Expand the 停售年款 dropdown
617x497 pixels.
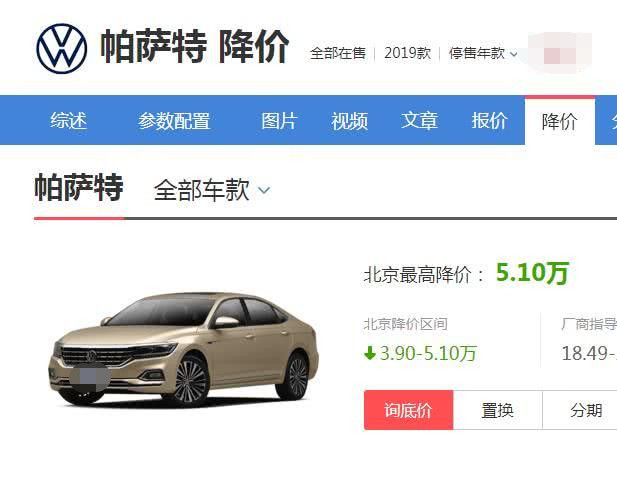[483, 53]
